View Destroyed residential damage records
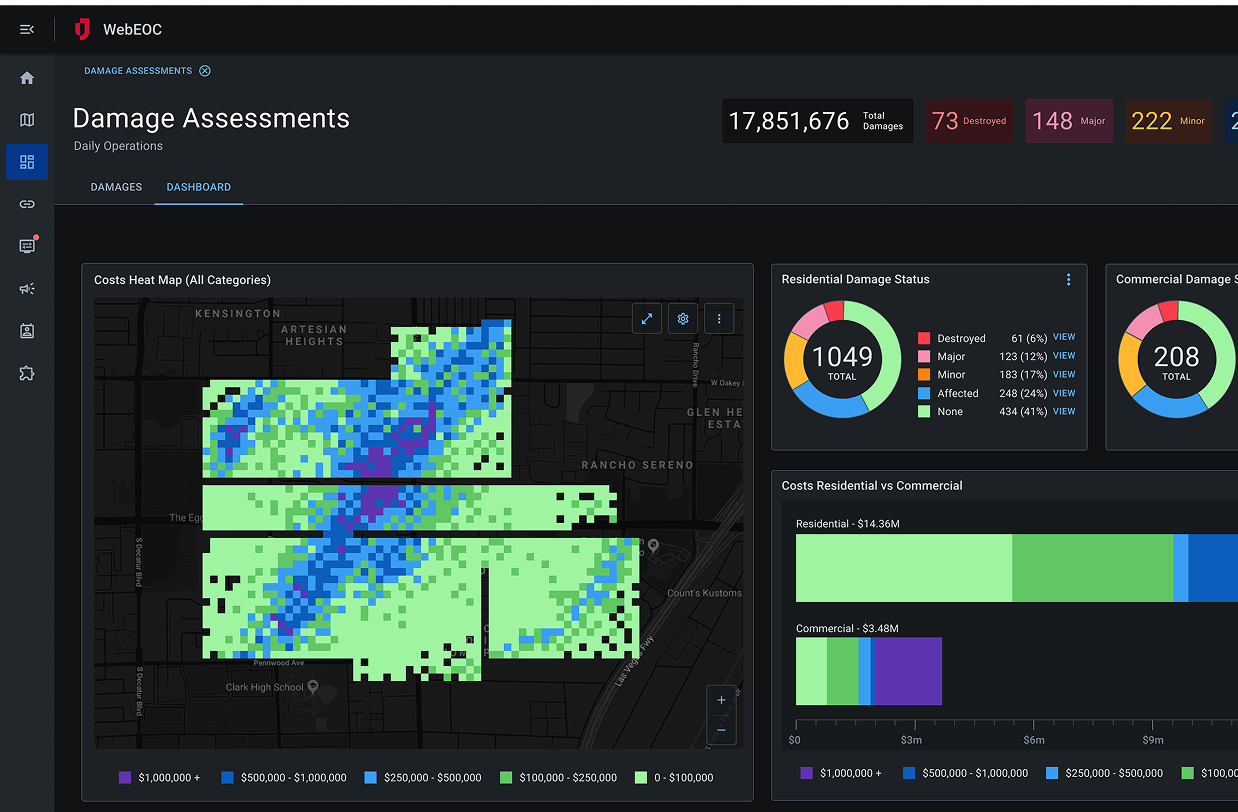Image resolution: width=1238 pixels, height=812 pixels. pyautogui.click(x=1063, y=338)
